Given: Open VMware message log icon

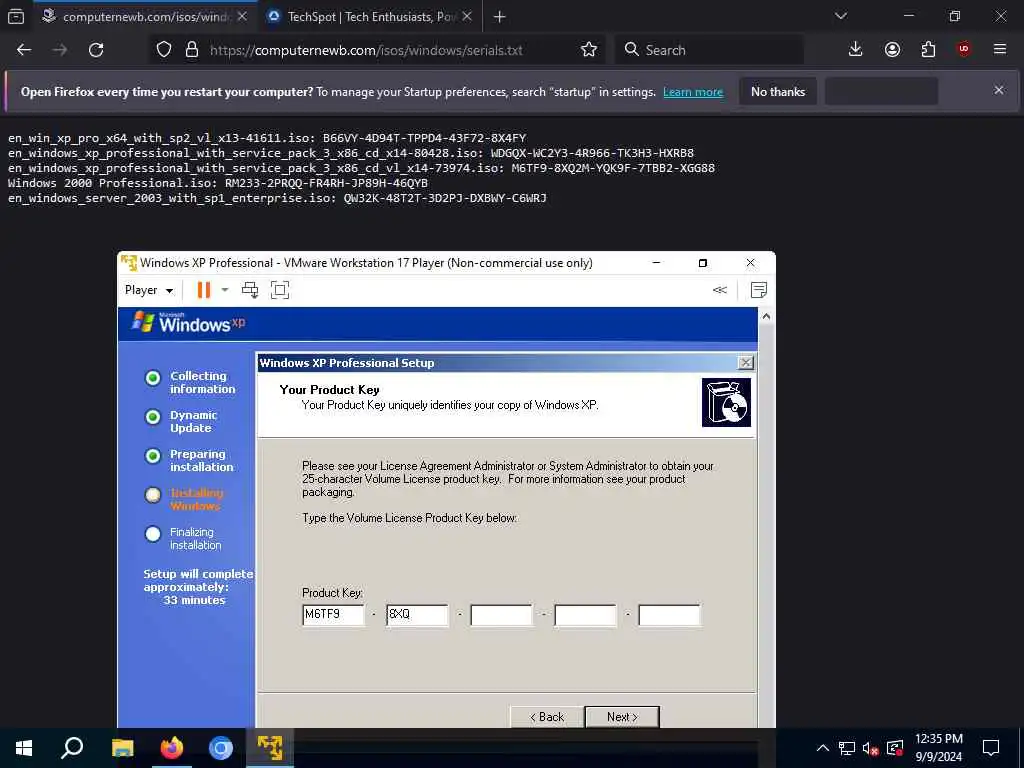Looking at the screenshot, I should pyautogui.click(x=758, y=290).
